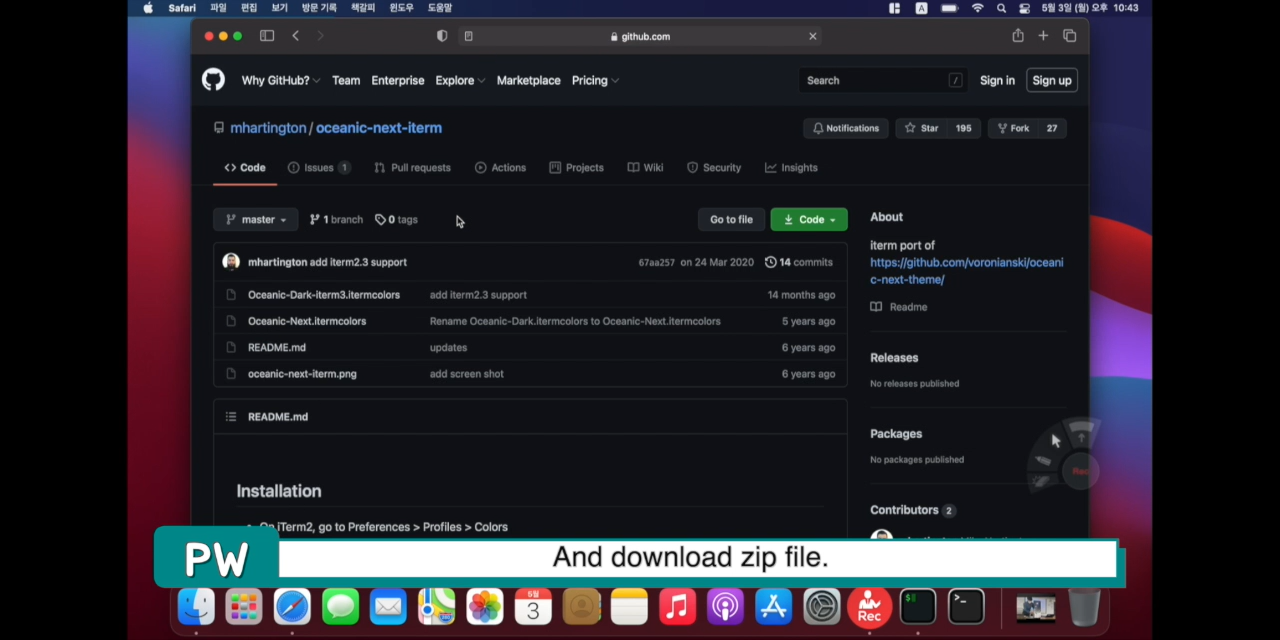Image resolution: width=1280 pixels, height=640 pixels.
Task: Click the Notifications bell button
Action: pyautogui.click(x=846, y=128)
